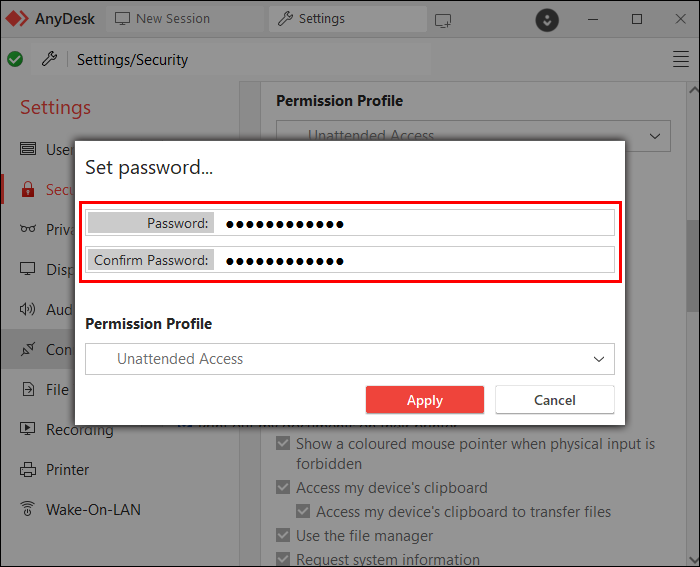Screen dimensions: 700x567
Task: Toggle clipboard file transfer checkbox
Action: (304, 512)
